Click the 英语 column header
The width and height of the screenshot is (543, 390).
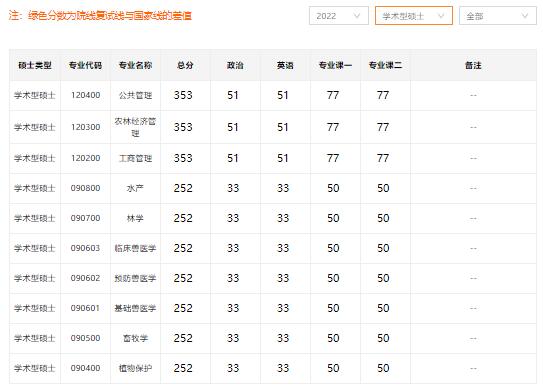point(285,65)
